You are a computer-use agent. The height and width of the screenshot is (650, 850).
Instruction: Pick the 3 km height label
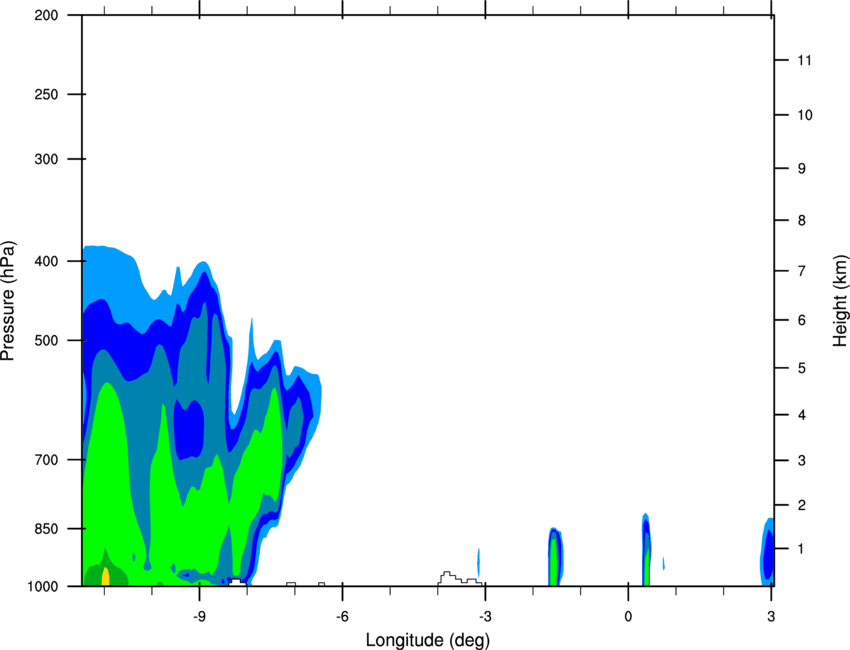pos(802,461)
